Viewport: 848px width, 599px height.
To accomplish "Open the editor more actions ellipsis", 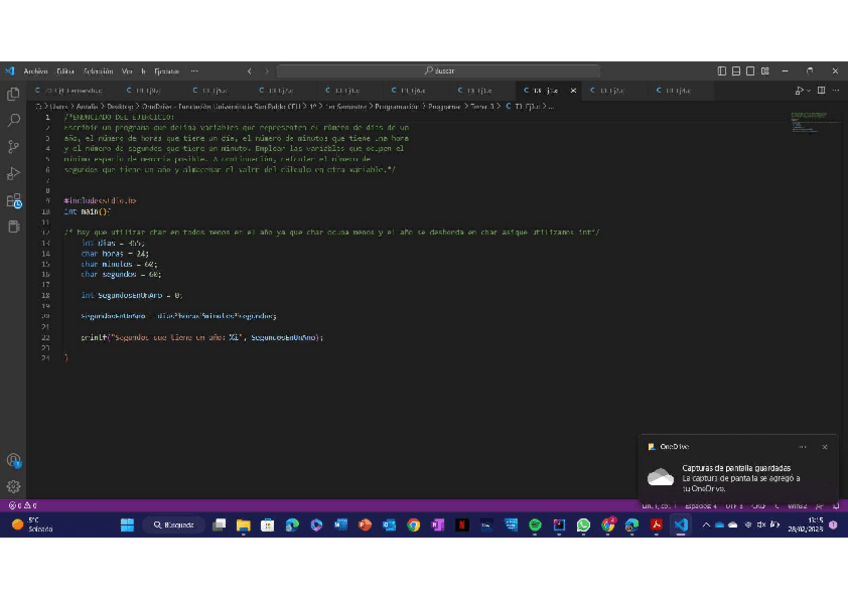I will [x=835, y=91].
